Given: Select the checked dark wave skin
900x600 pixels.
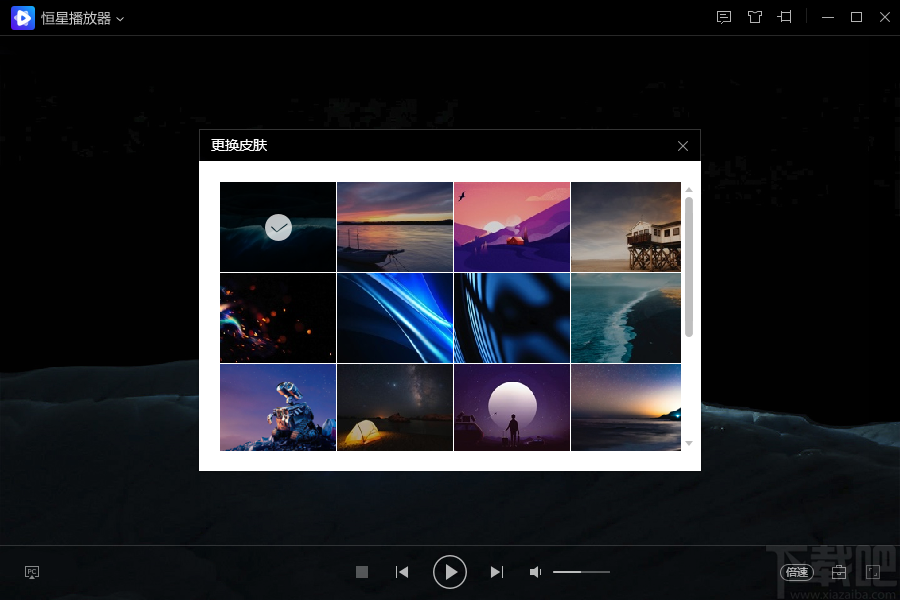Looking at the screenshot, I should 278,227.
